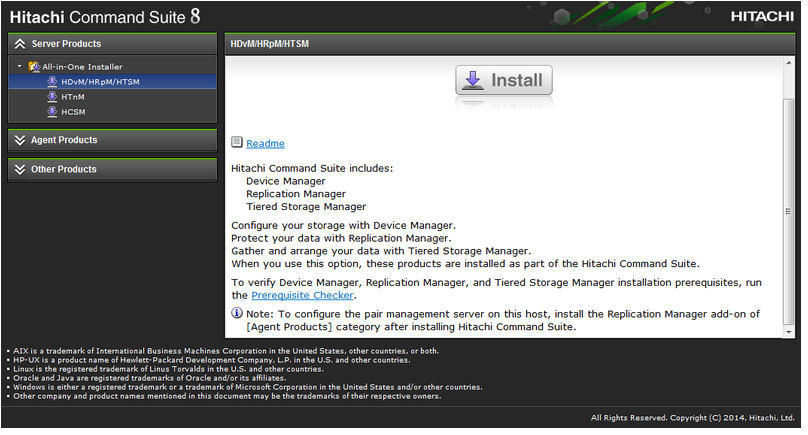Select HTnM installer item
This screenshot has width=808, height=435.
tap(73, 97)
